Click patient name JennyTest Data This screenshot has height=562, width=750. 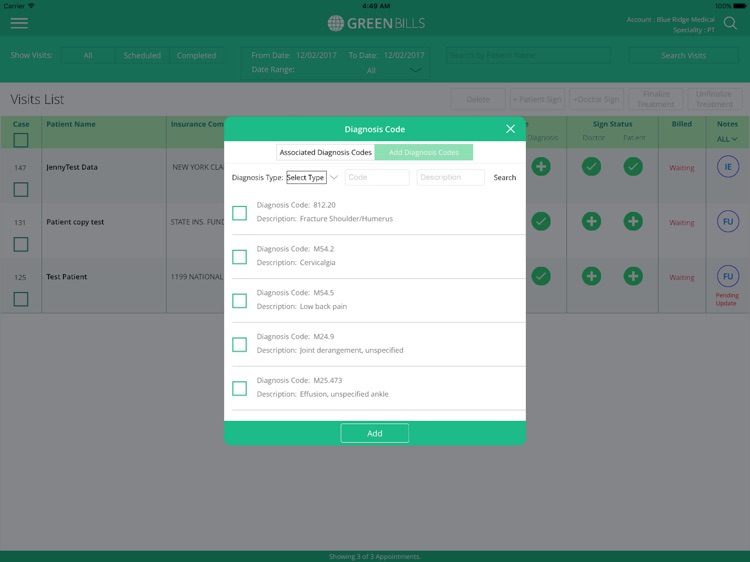(x=72, y=167)
